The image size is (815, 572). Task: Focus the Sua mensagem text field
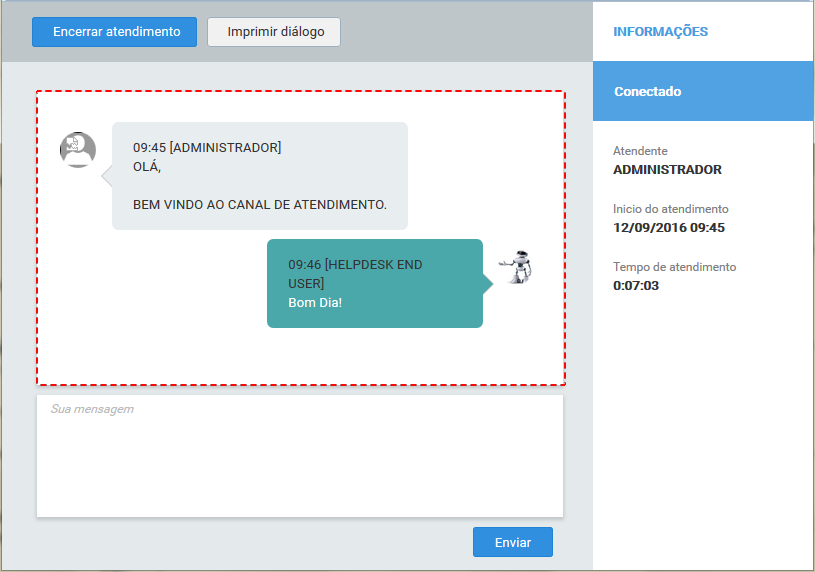pyautogui.click(x=300, y=456)
